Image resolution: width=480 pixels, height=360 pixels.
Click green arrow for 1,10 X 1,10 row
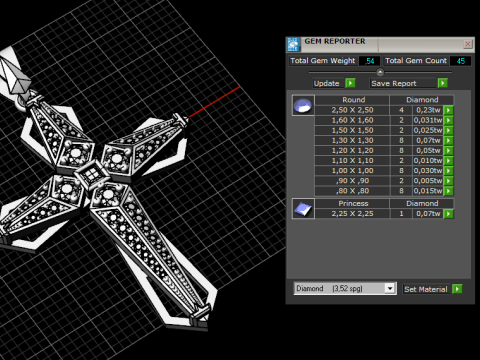click(x=449, y=161)
